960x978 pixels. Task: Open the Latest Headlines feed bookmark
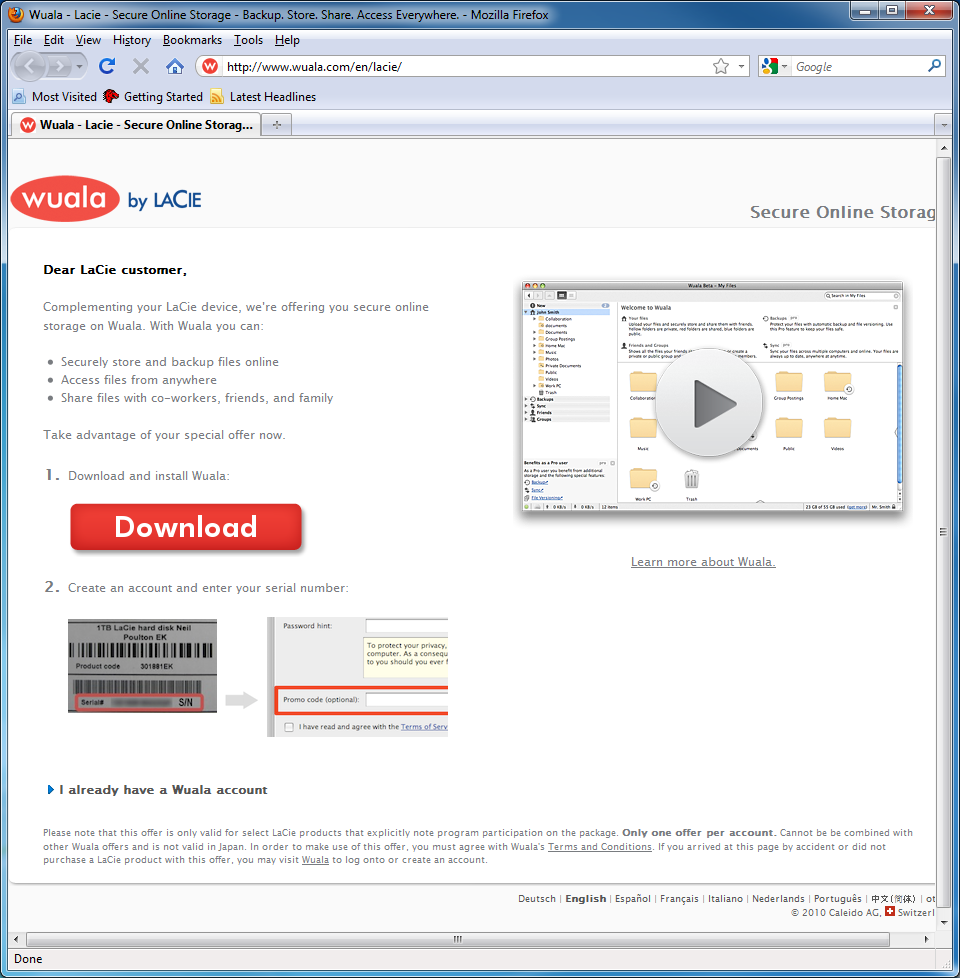tap(263, 97)
